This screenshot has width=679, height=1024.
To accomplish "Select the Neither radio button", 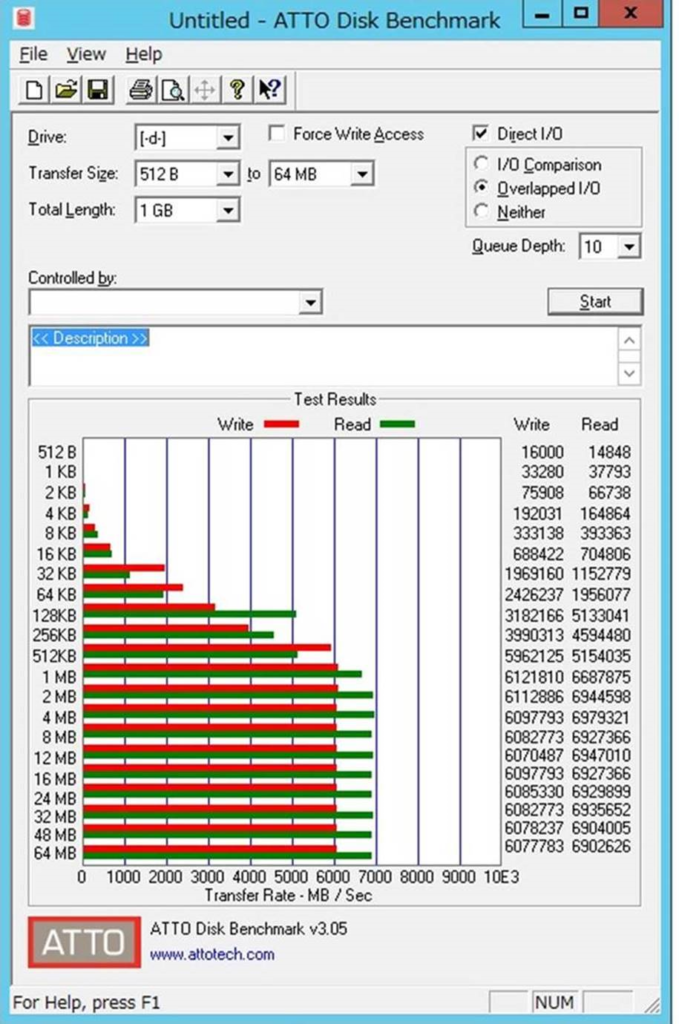I will pyautogui.click(x=481, y=211).
